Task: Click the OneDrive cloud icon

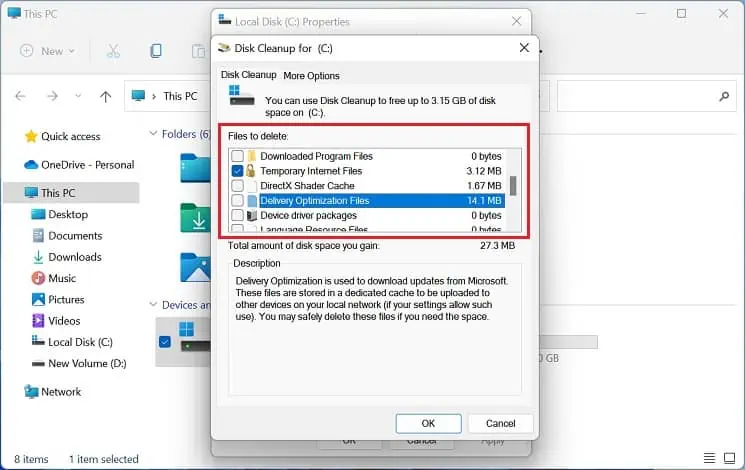Action: [31, 164]
